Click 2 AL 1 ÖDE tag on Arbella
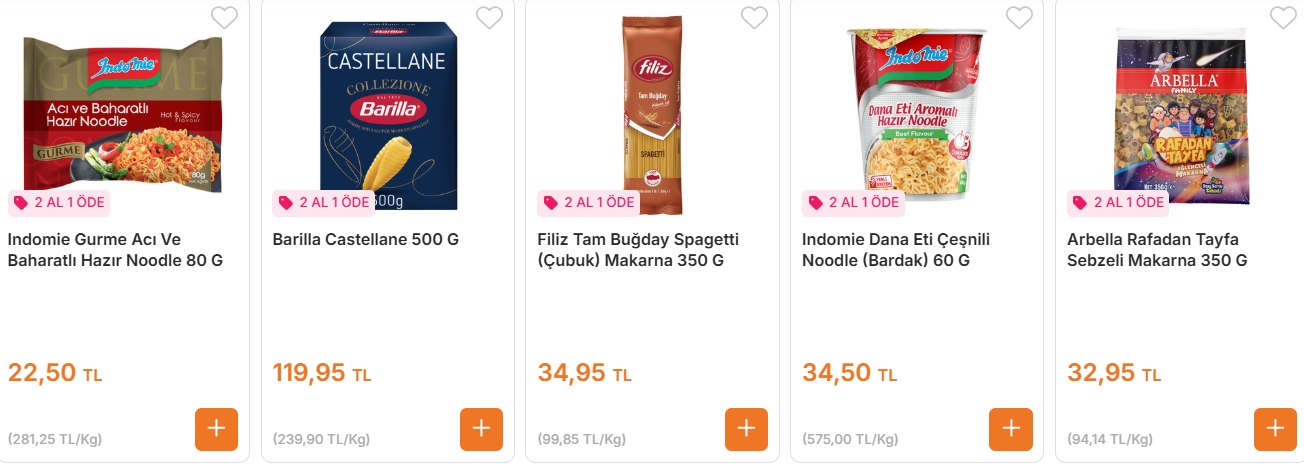 1118,203
